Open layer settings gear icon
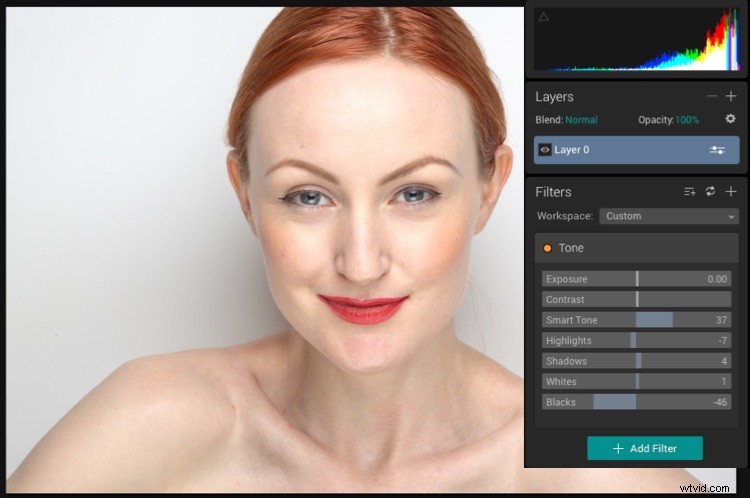 pos(730,118)
